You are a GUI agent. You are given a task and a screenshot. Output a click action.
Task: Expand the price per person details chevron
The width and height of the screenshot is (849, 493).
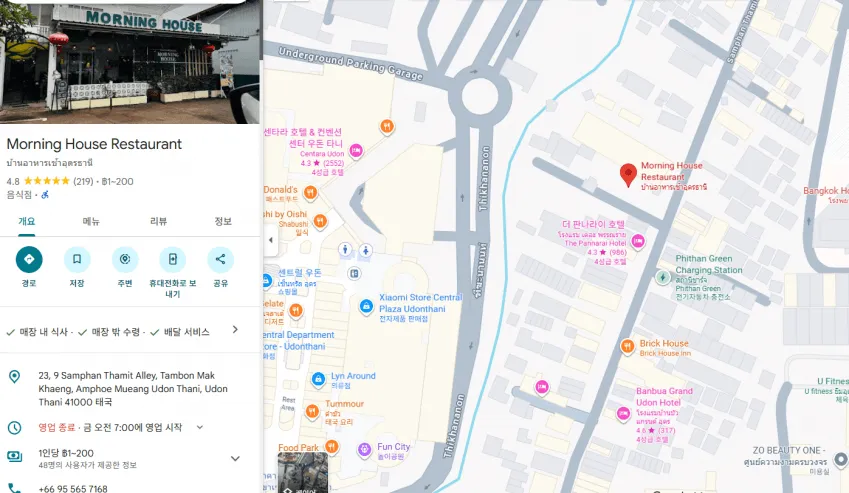tap(235, 458)
